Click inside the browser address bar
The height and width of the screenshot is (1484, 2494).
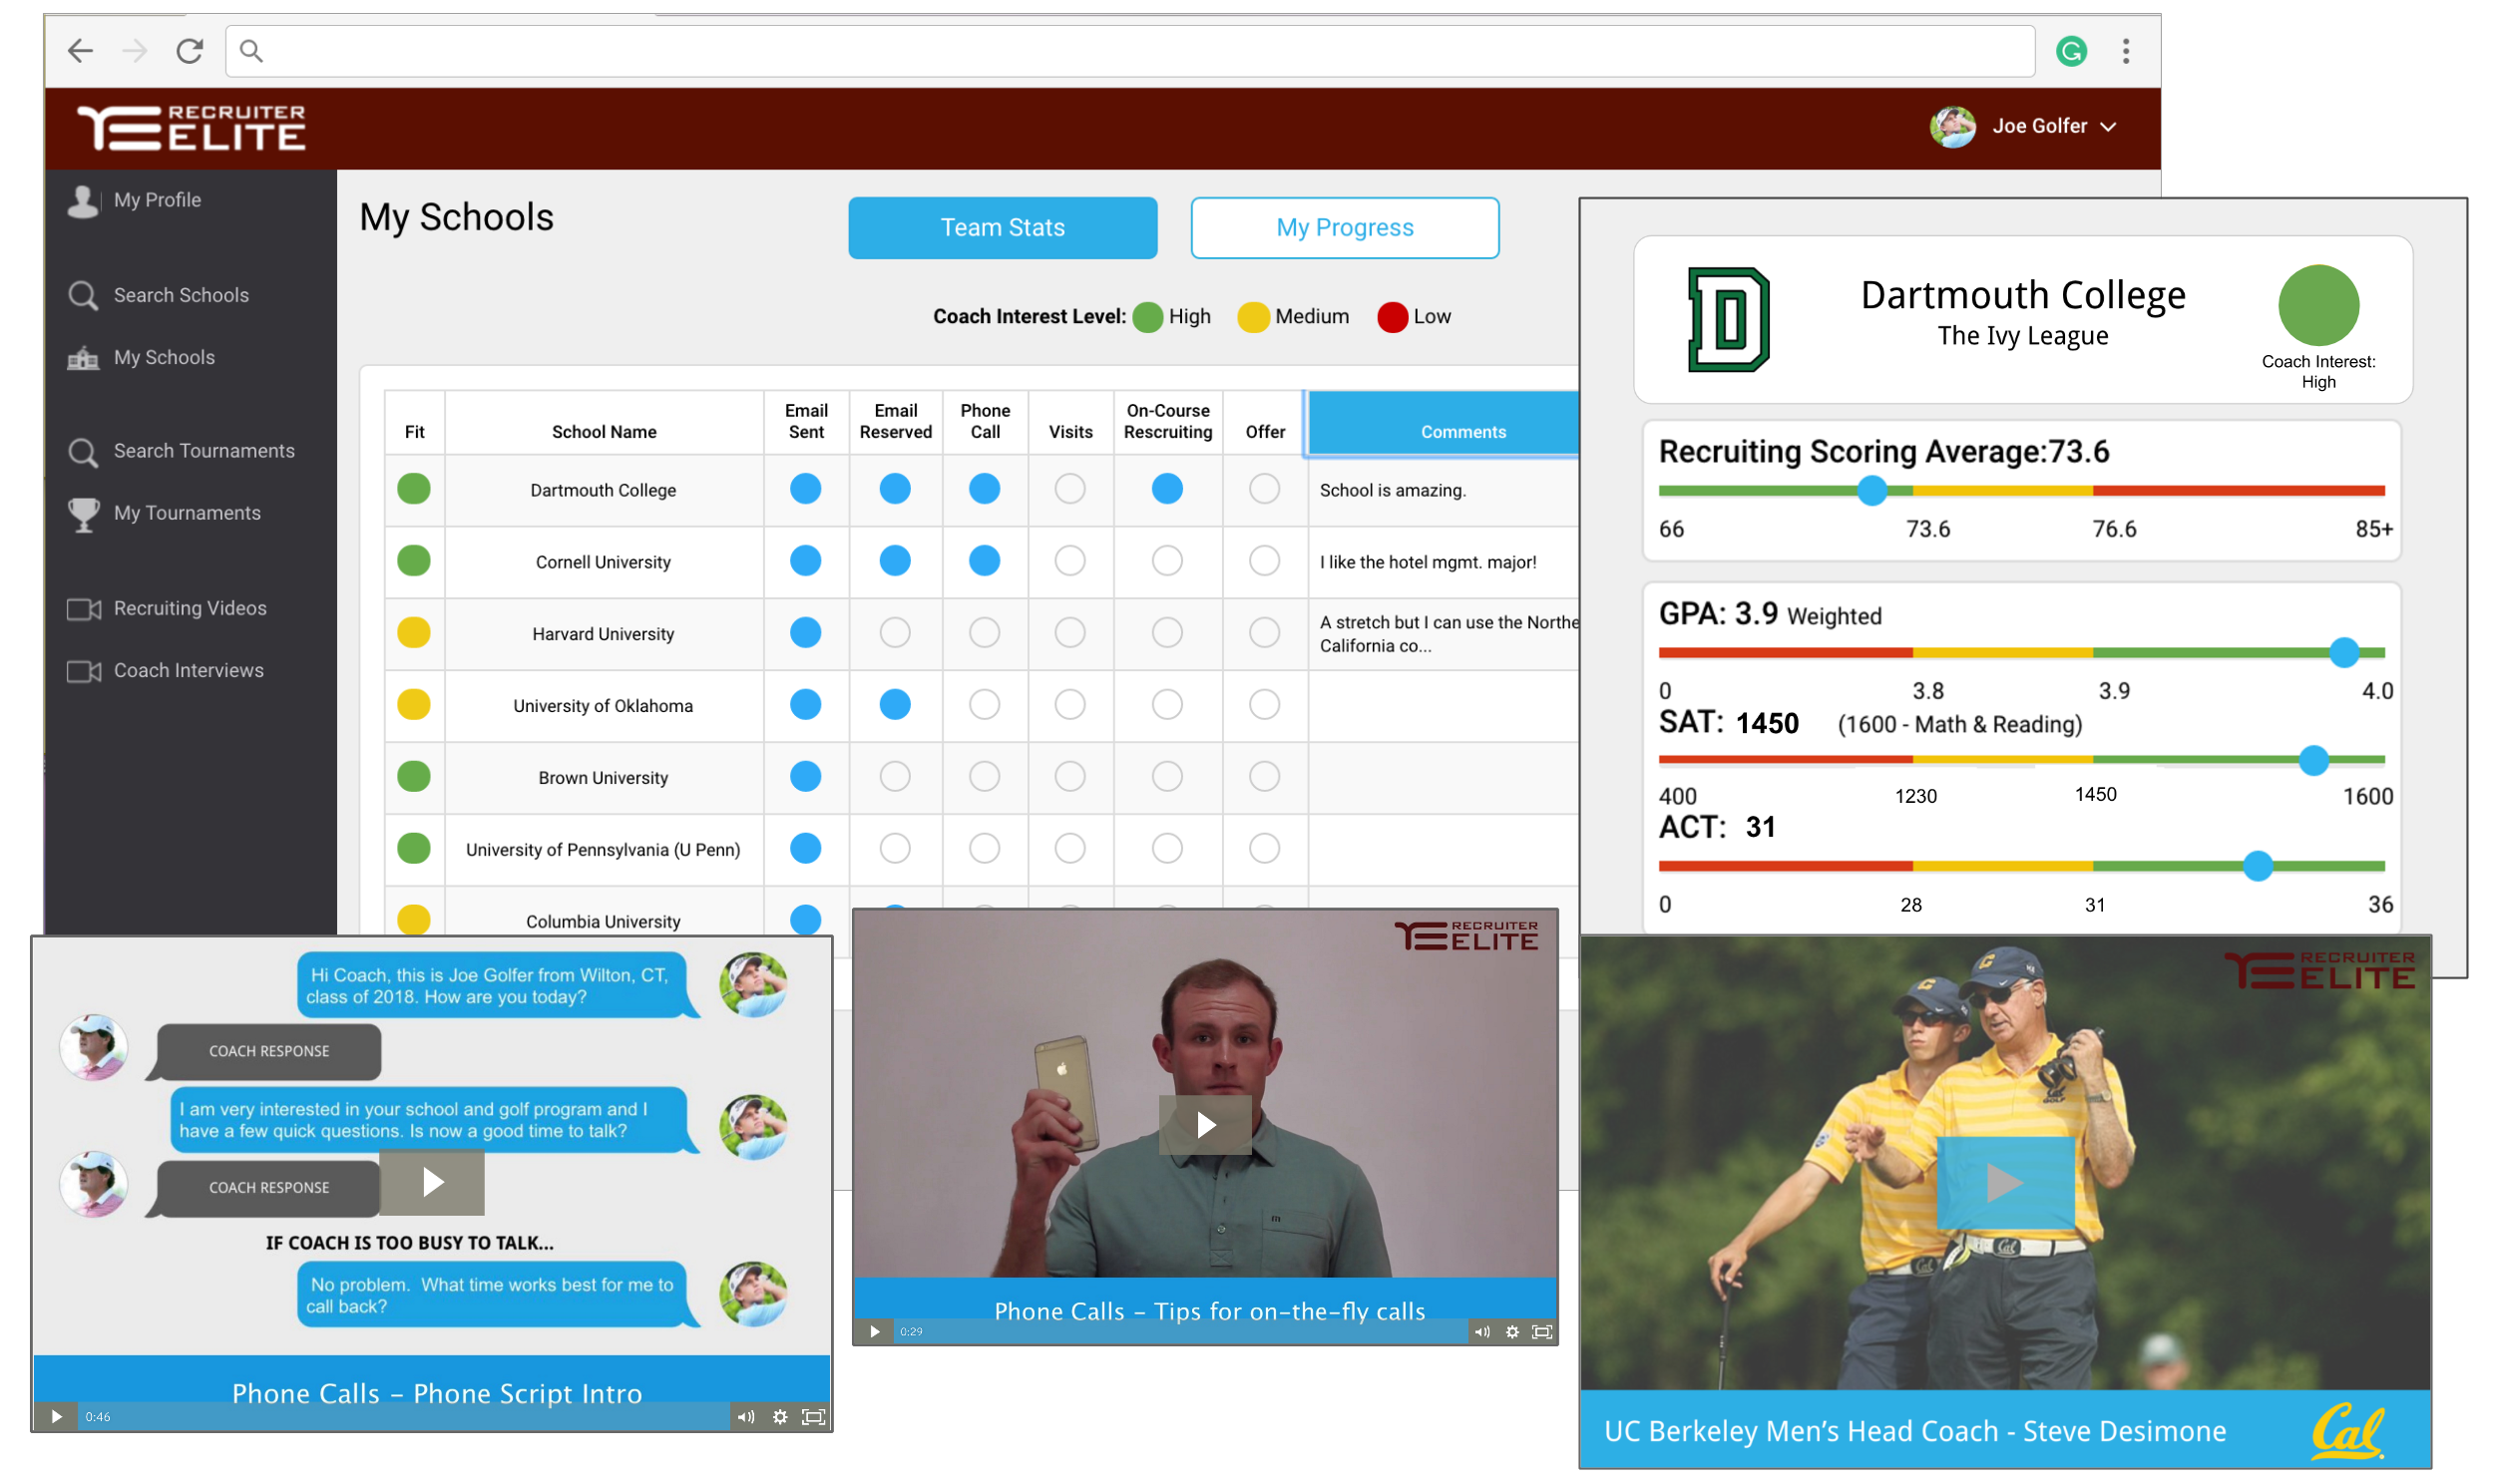click(1130, 51)
